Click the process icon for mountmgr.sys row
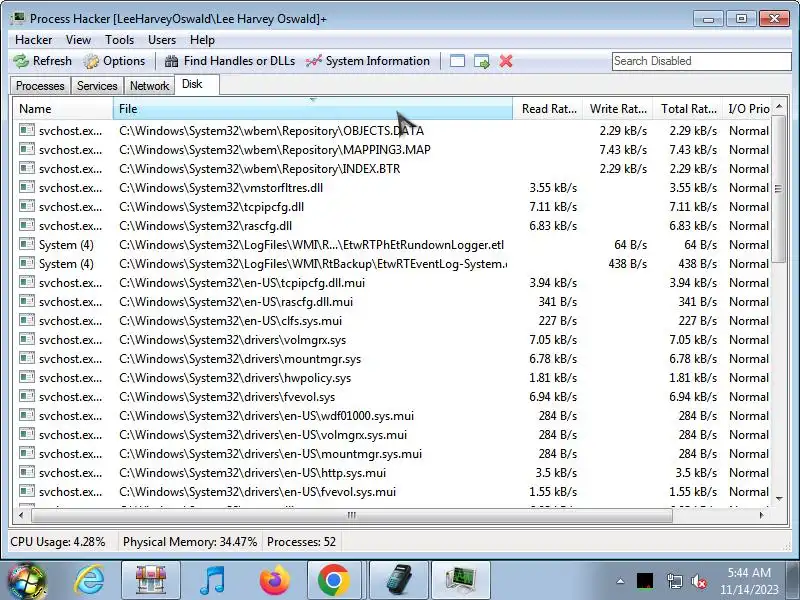Screen dimensions: 800x600 click(x=27, y=358)
